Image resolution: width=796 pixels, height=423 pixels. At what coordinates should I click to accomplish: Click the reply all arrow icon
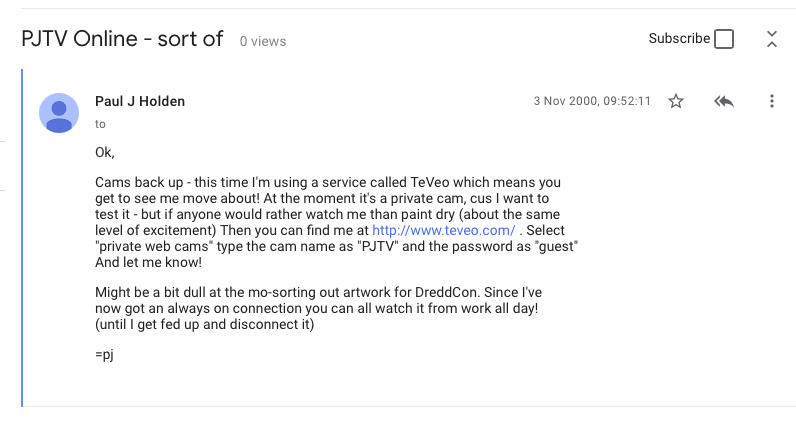(x=724, y=101)
